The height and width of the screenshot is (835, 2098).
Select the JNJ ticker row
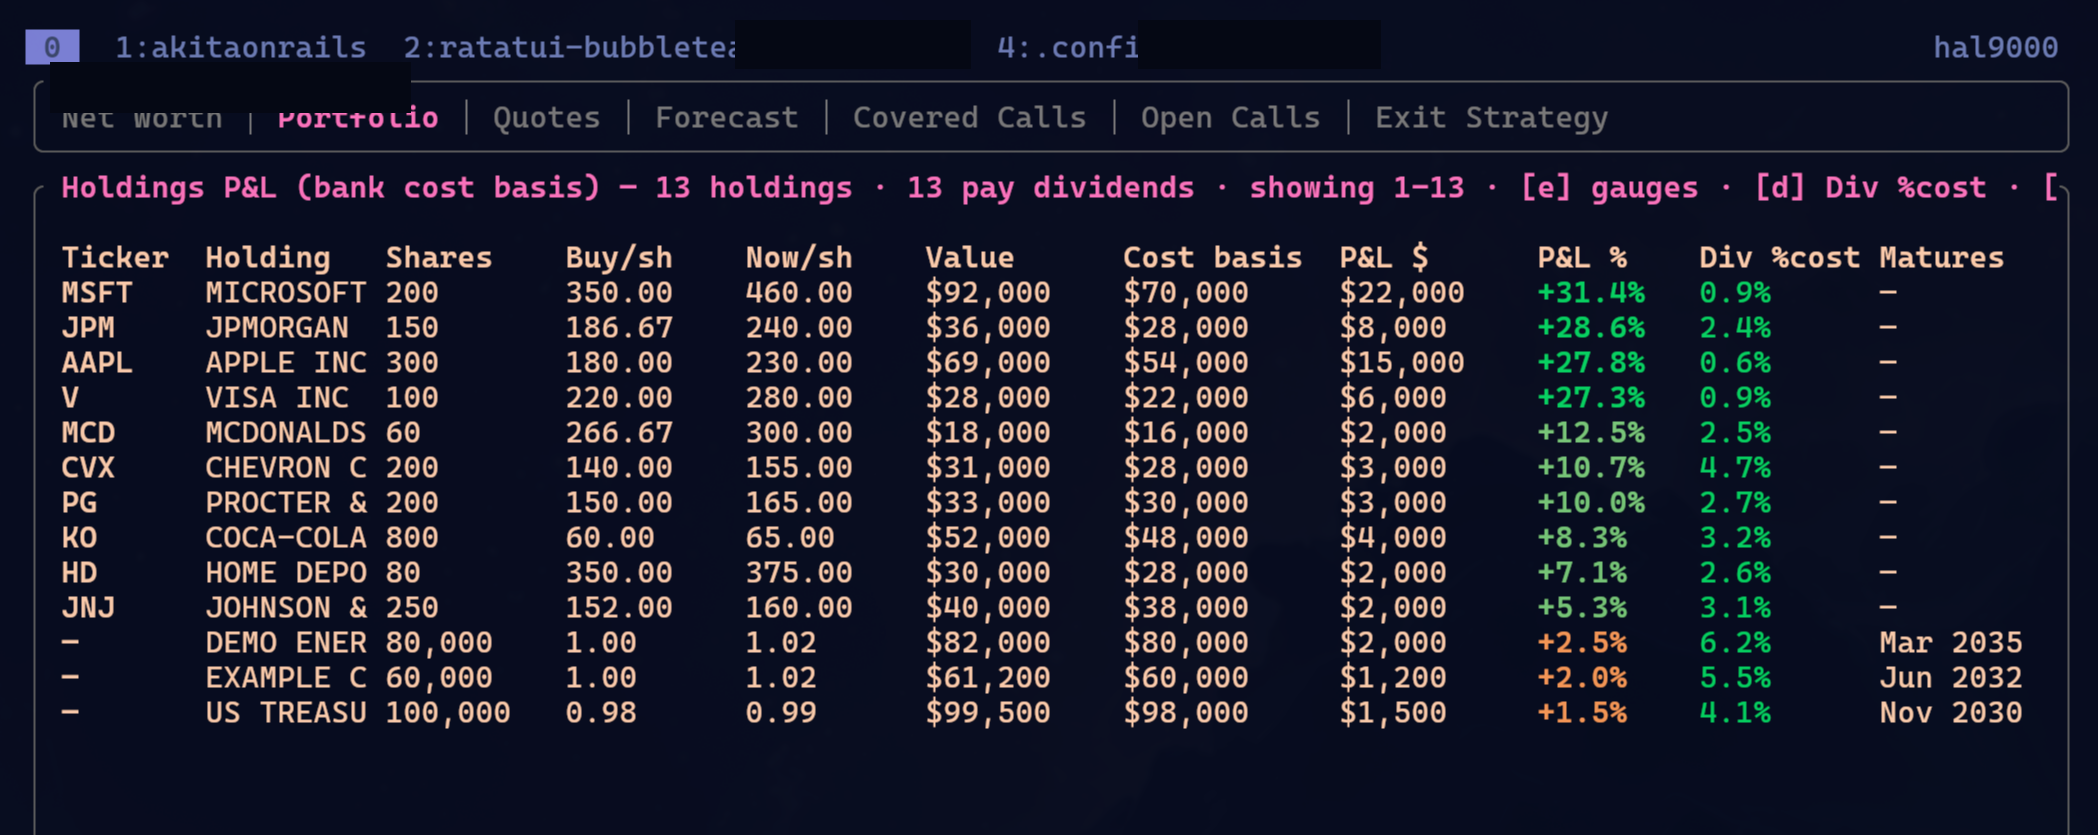tap(1042, 608)
